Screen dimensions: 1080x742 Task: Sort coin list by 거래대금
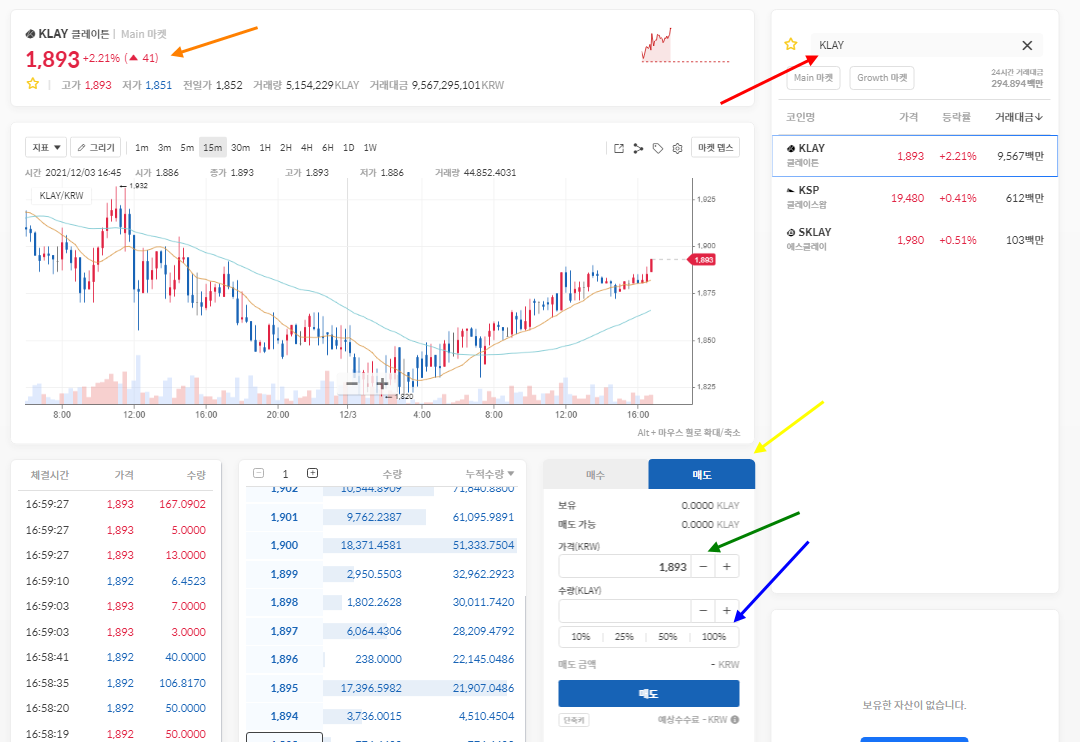[x=1019, y=117]
